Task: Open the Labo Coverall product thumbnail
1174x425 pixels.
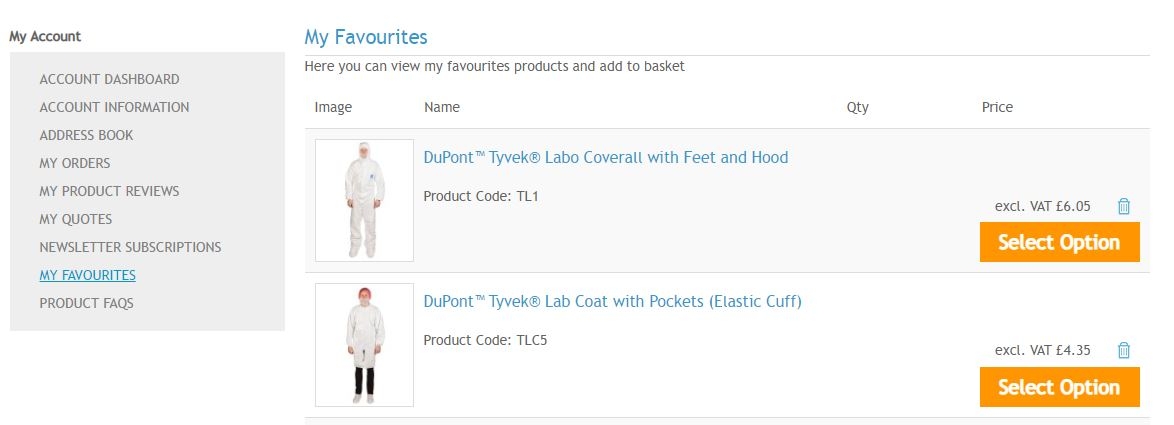Action: 364,200
